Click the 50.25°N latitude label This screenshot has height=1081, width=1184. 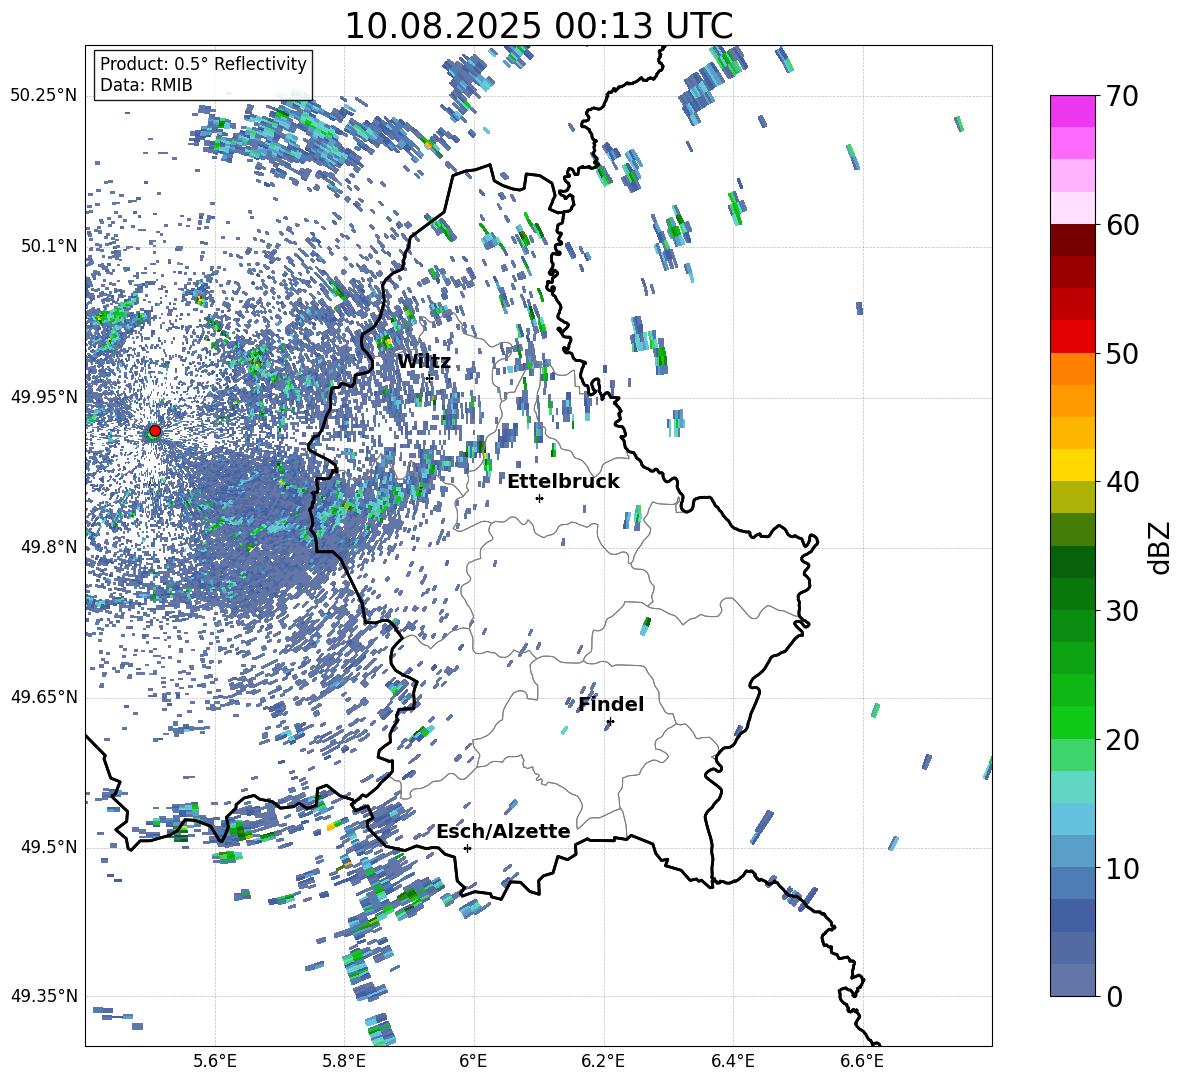coord(44,96)
